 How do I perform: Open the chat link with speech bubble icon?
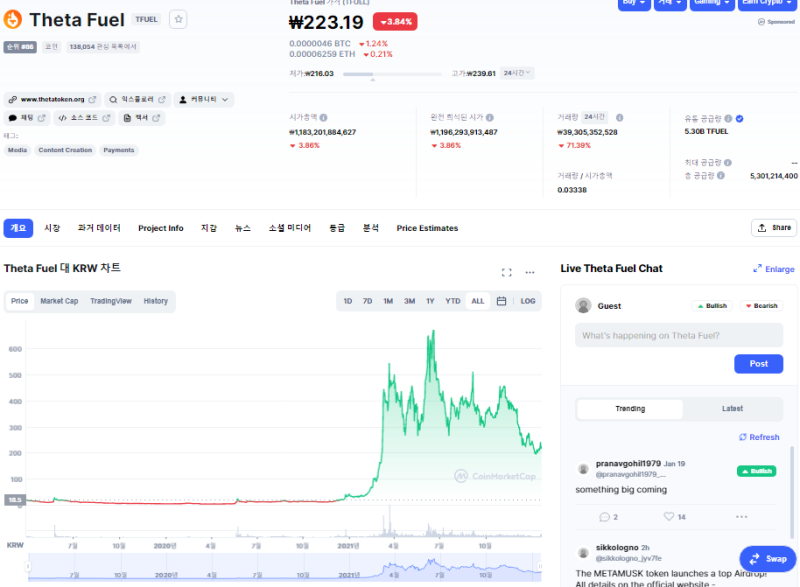coord(27,118)
